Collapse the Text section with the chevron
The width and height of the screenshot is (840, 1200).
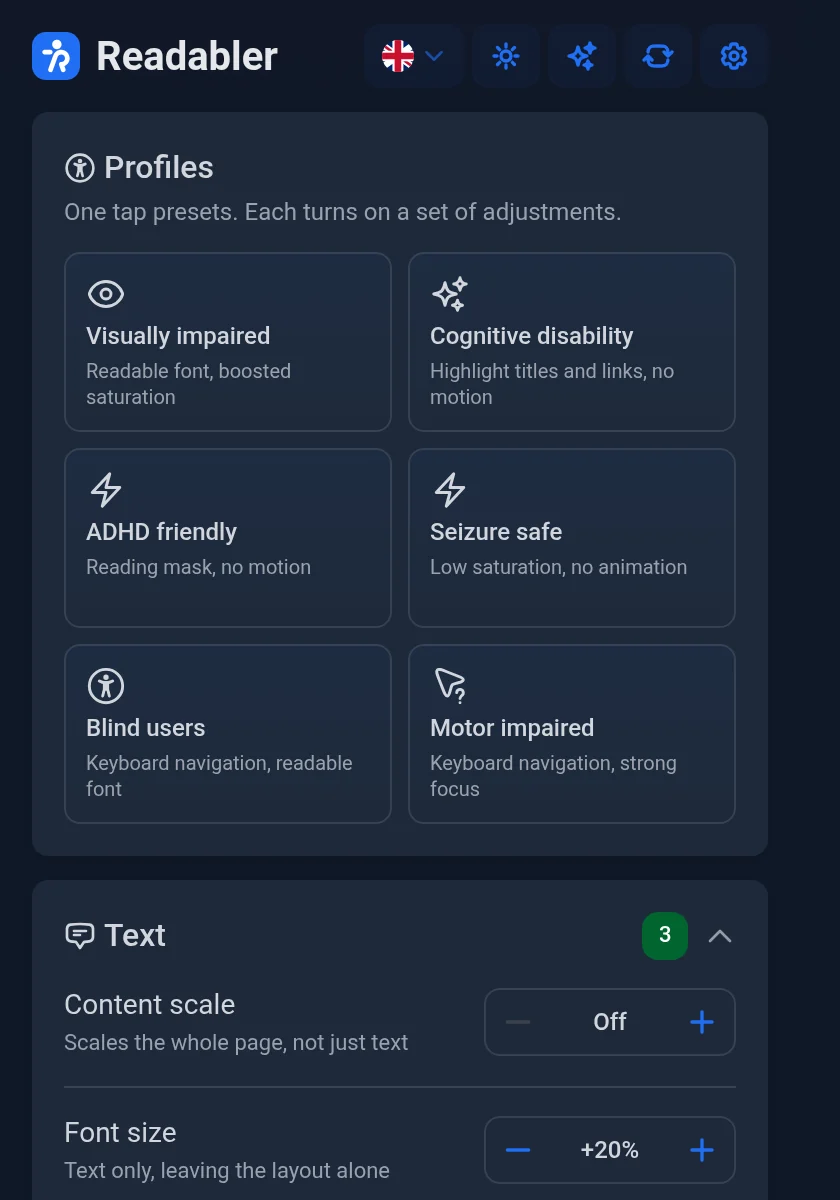(x=720, y=936)
